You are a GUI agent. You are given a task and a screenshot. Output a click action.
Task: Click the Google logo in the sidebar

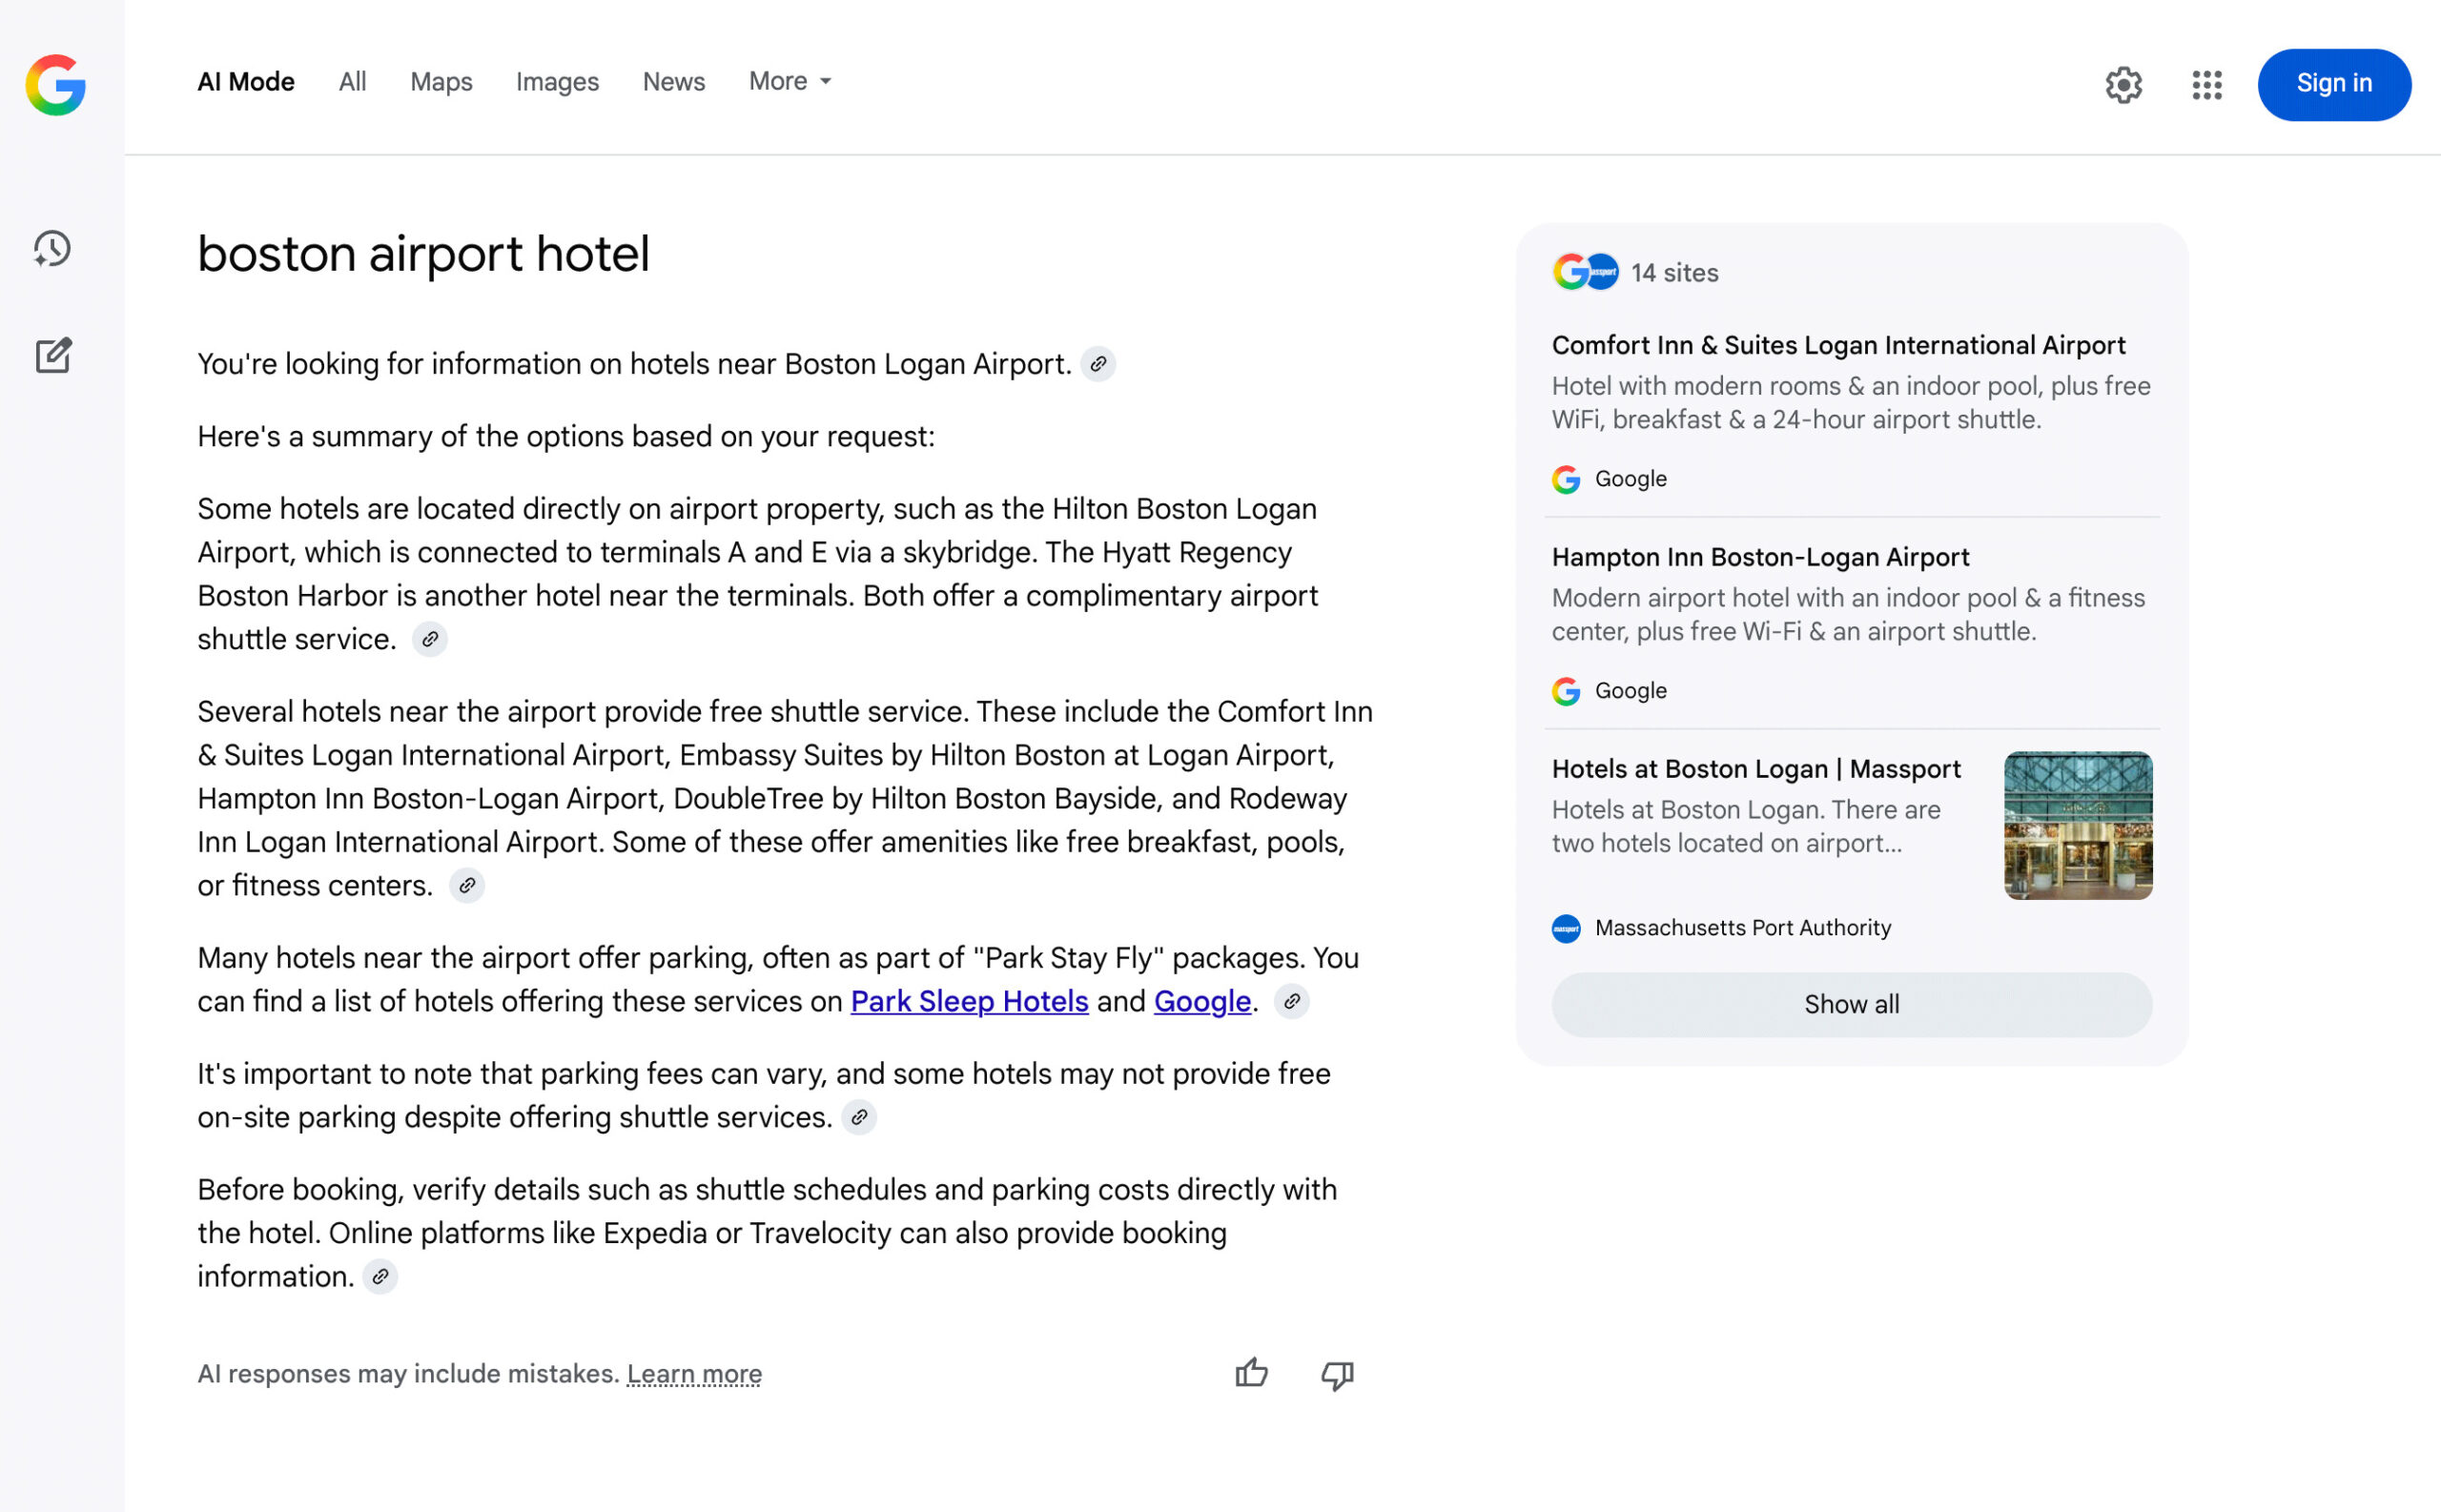tap(55, 84)
